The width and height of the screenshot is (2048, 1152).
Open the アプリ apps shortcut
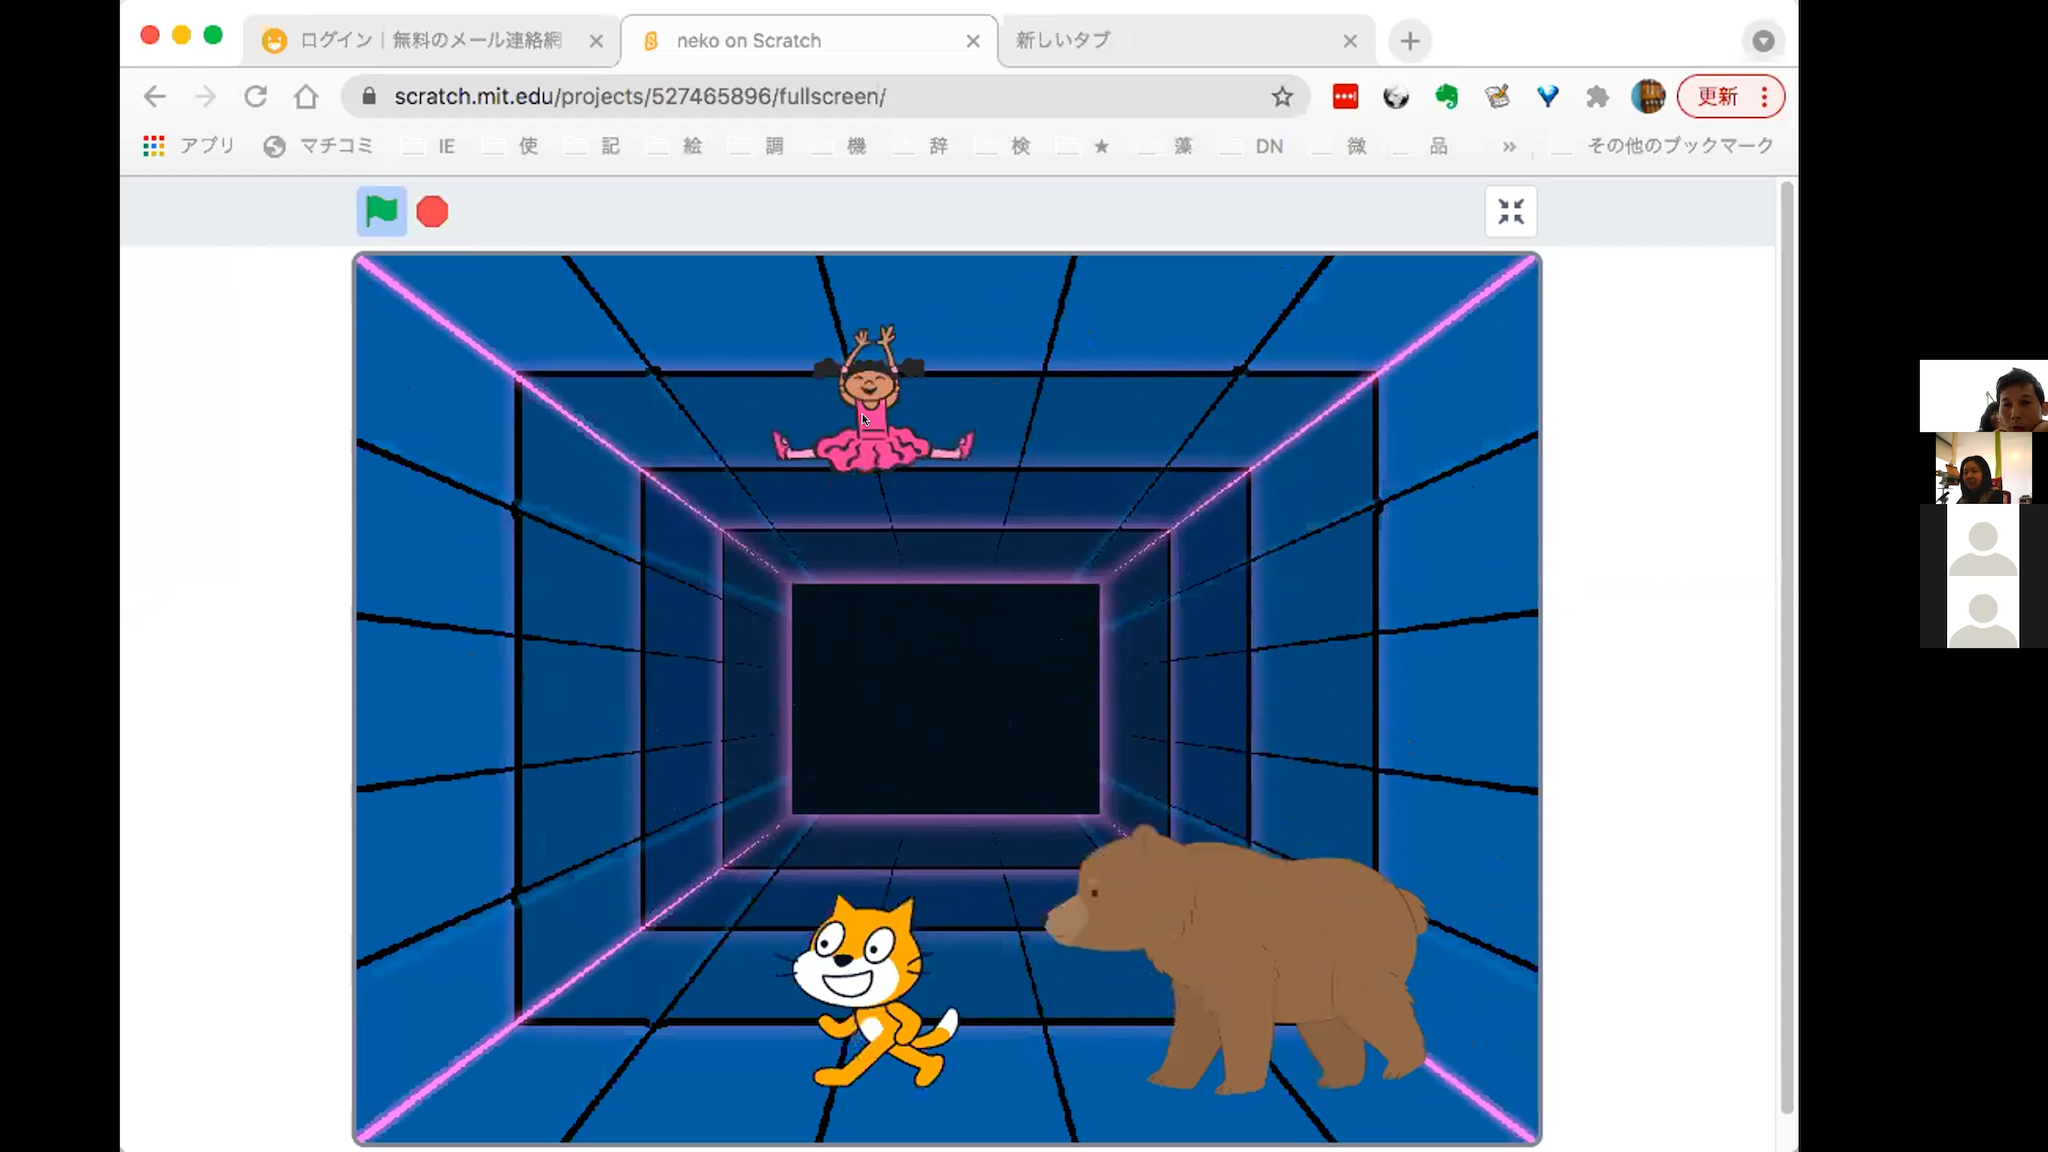188,146
